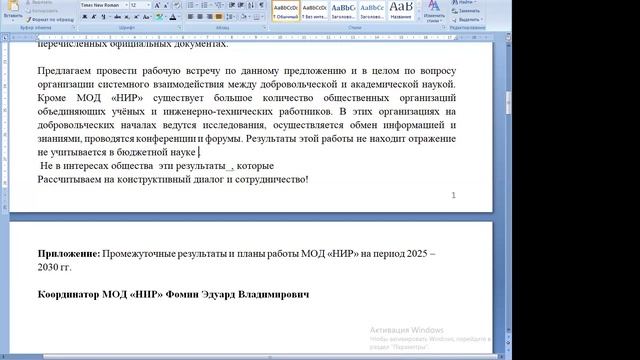Toggle underline formatting
640x360 pixels.
(x=103, y=17)
